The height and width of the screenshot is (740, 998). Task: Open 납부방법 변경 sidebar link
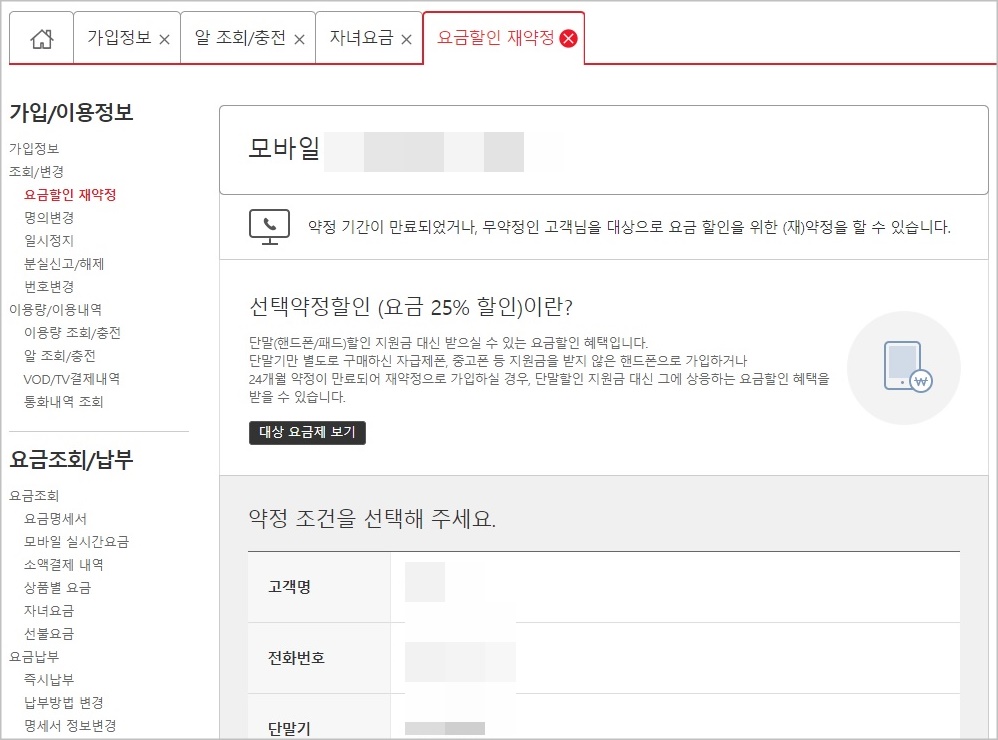[64, 702]
